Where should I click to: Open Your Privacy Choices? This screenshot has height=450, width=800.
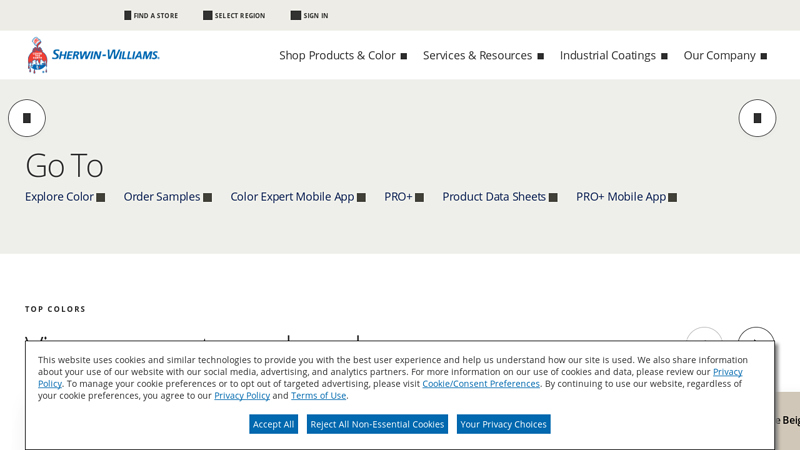click(x=503, y=424)
